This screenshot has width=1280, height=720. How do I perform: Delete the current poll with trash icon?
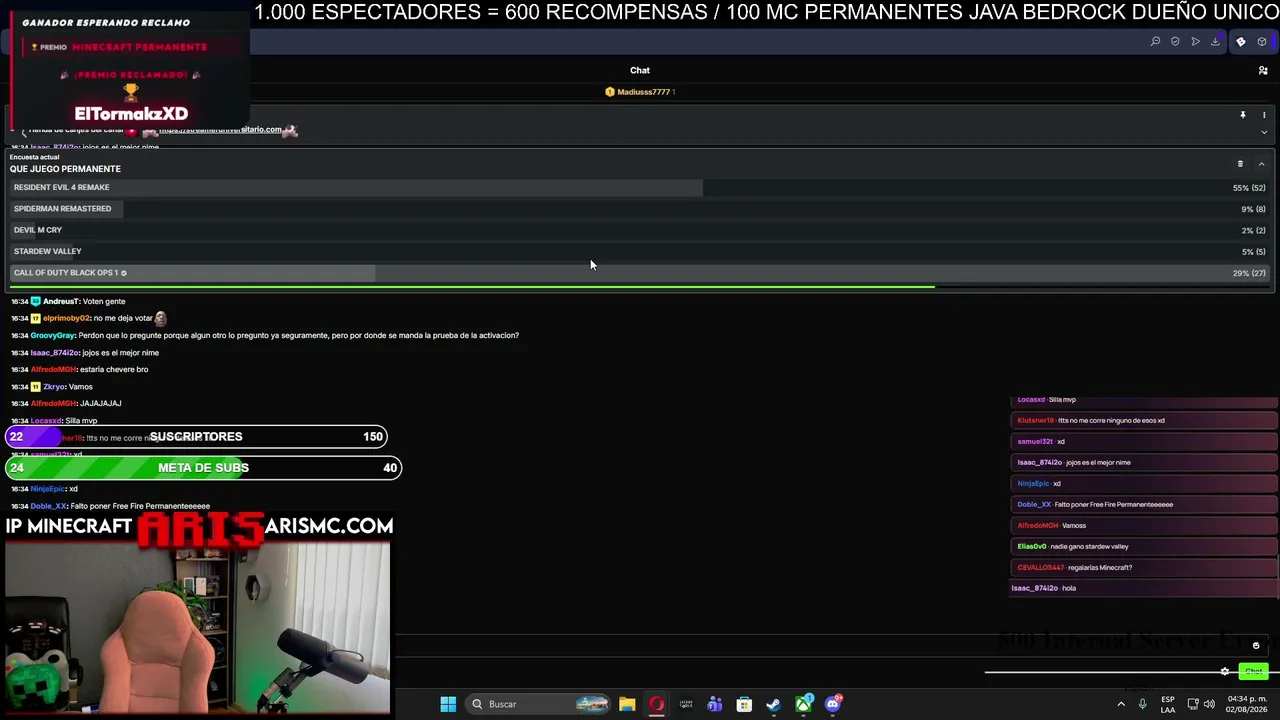click(x=1240, y=164)
